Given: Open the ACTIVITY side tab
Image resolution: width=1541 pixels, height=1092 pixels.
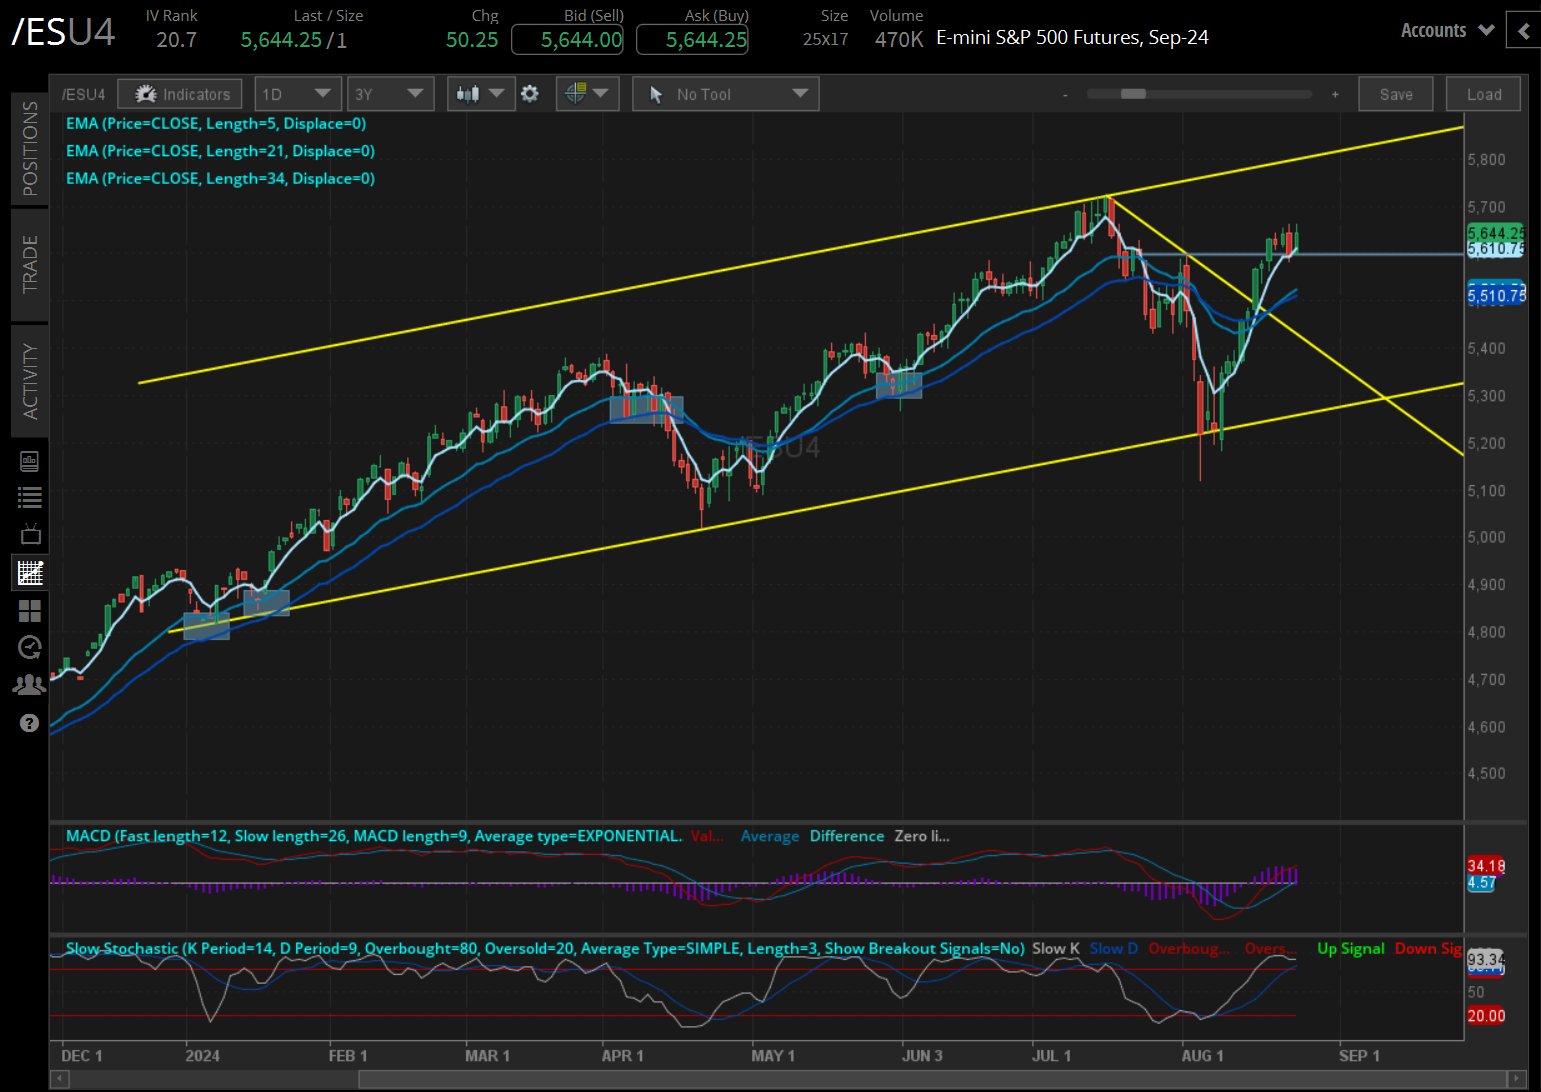Looking at the screenshot, I should pyautogui.click(x=30, y=381).
